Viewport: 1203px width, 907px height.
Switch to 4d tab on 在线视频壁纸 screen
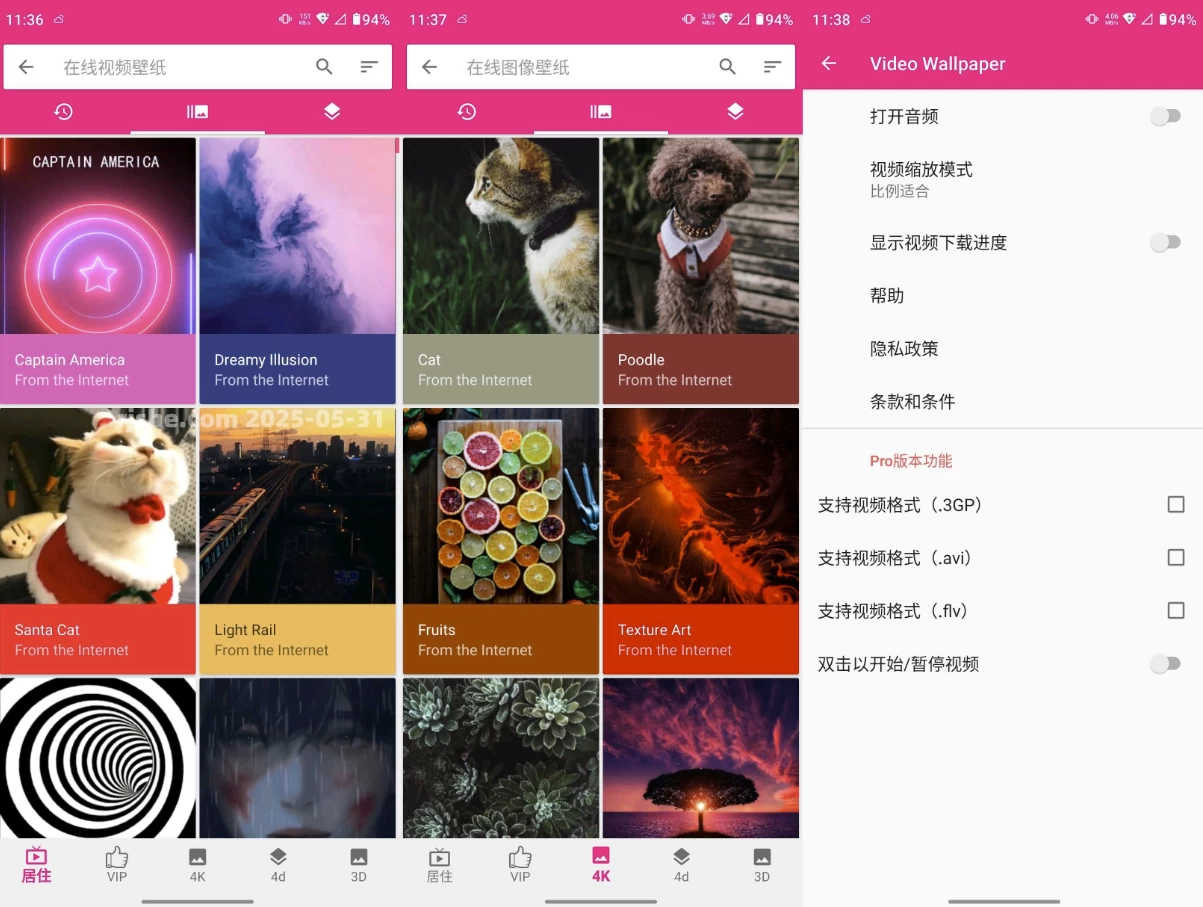point(278,865)
